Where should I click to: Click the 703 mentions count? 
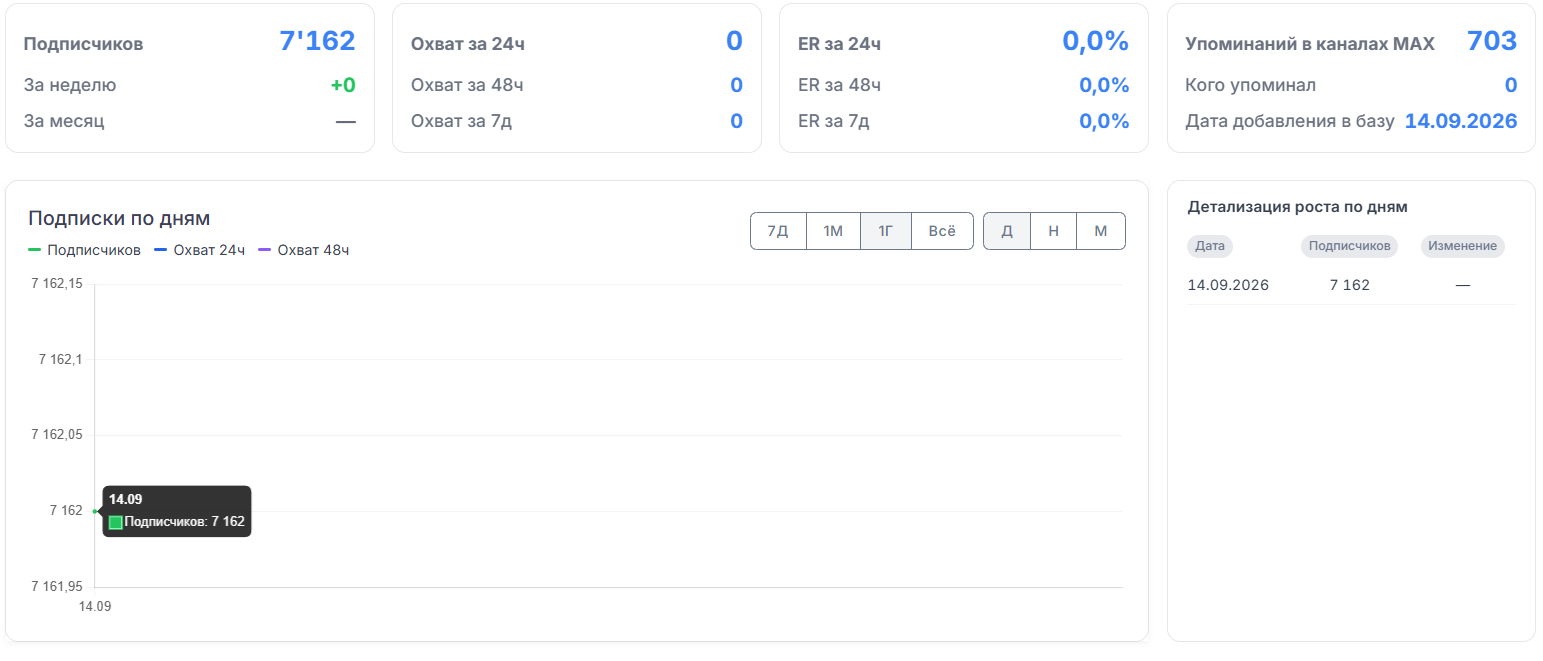click(x=1492, y=41)
